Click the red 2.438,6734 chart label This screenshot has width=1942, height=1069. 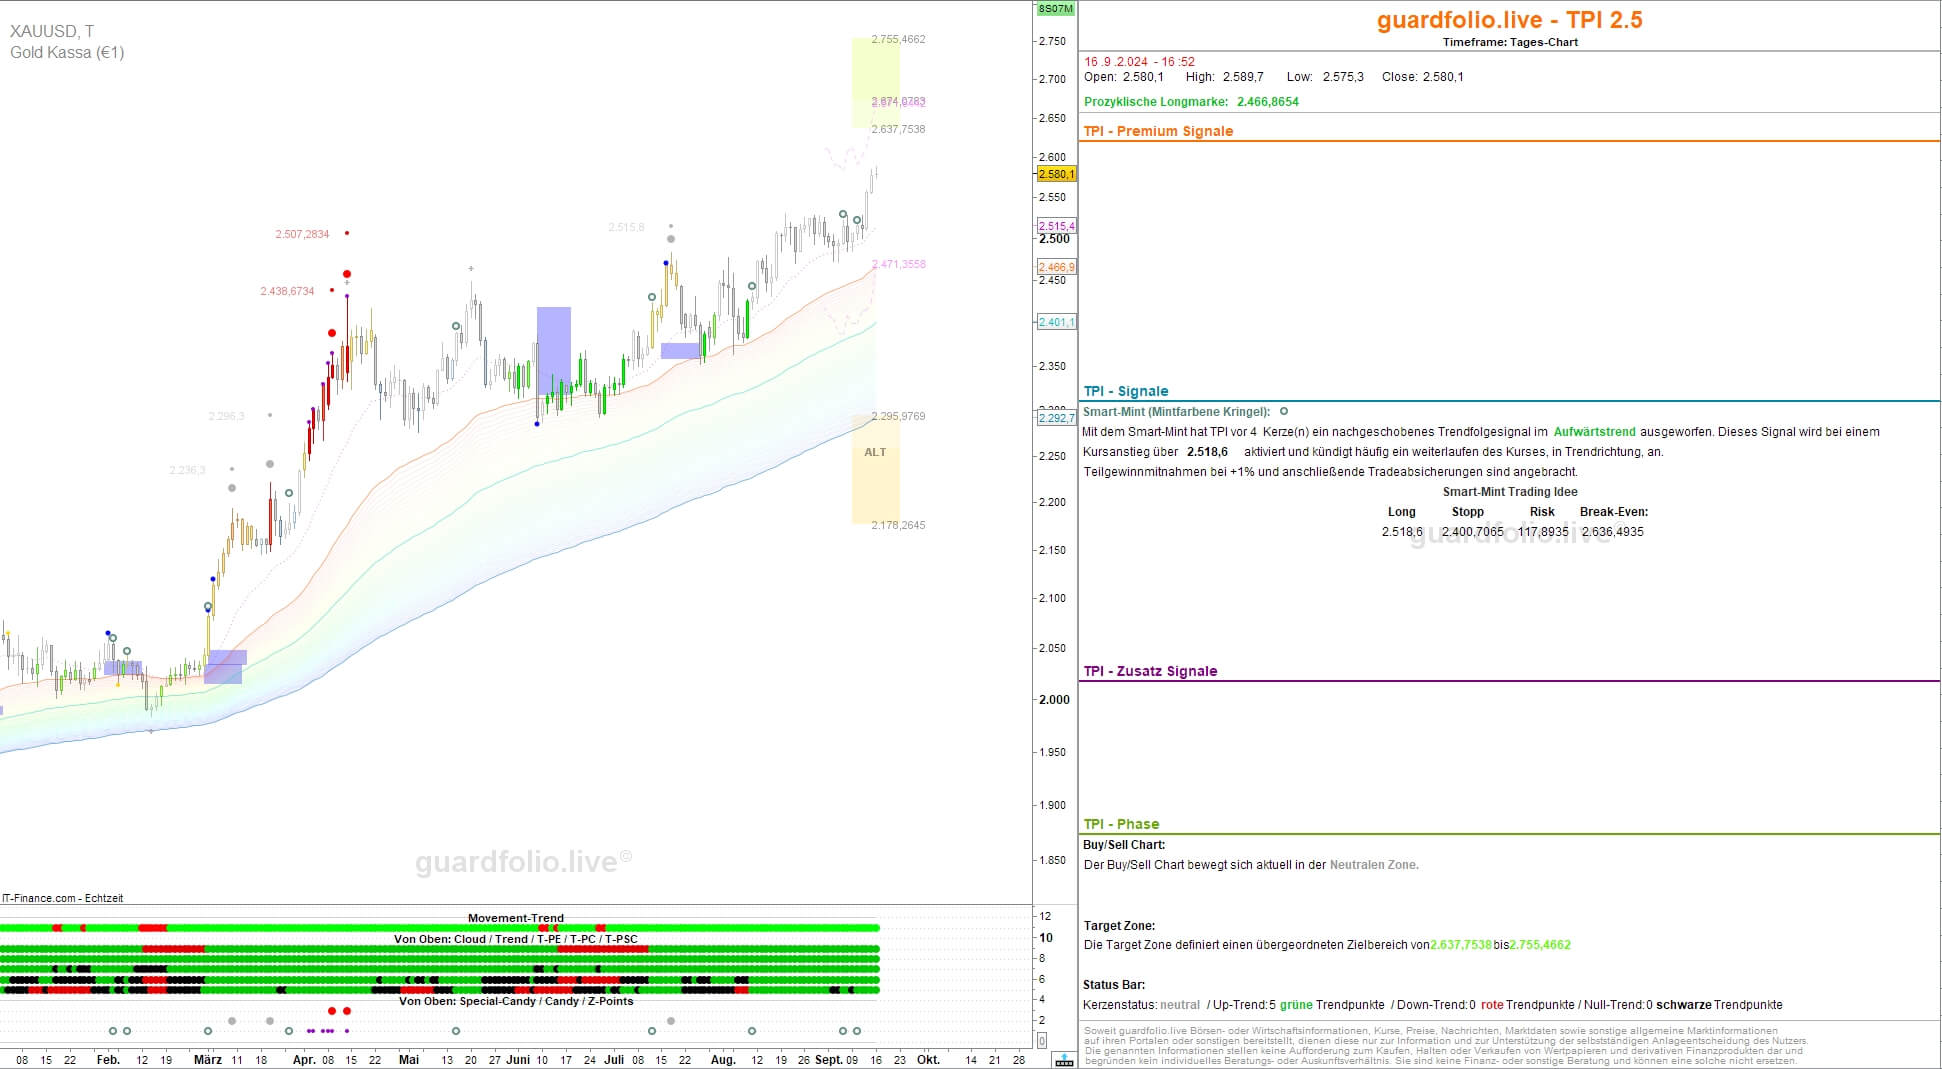click(287, 291)
